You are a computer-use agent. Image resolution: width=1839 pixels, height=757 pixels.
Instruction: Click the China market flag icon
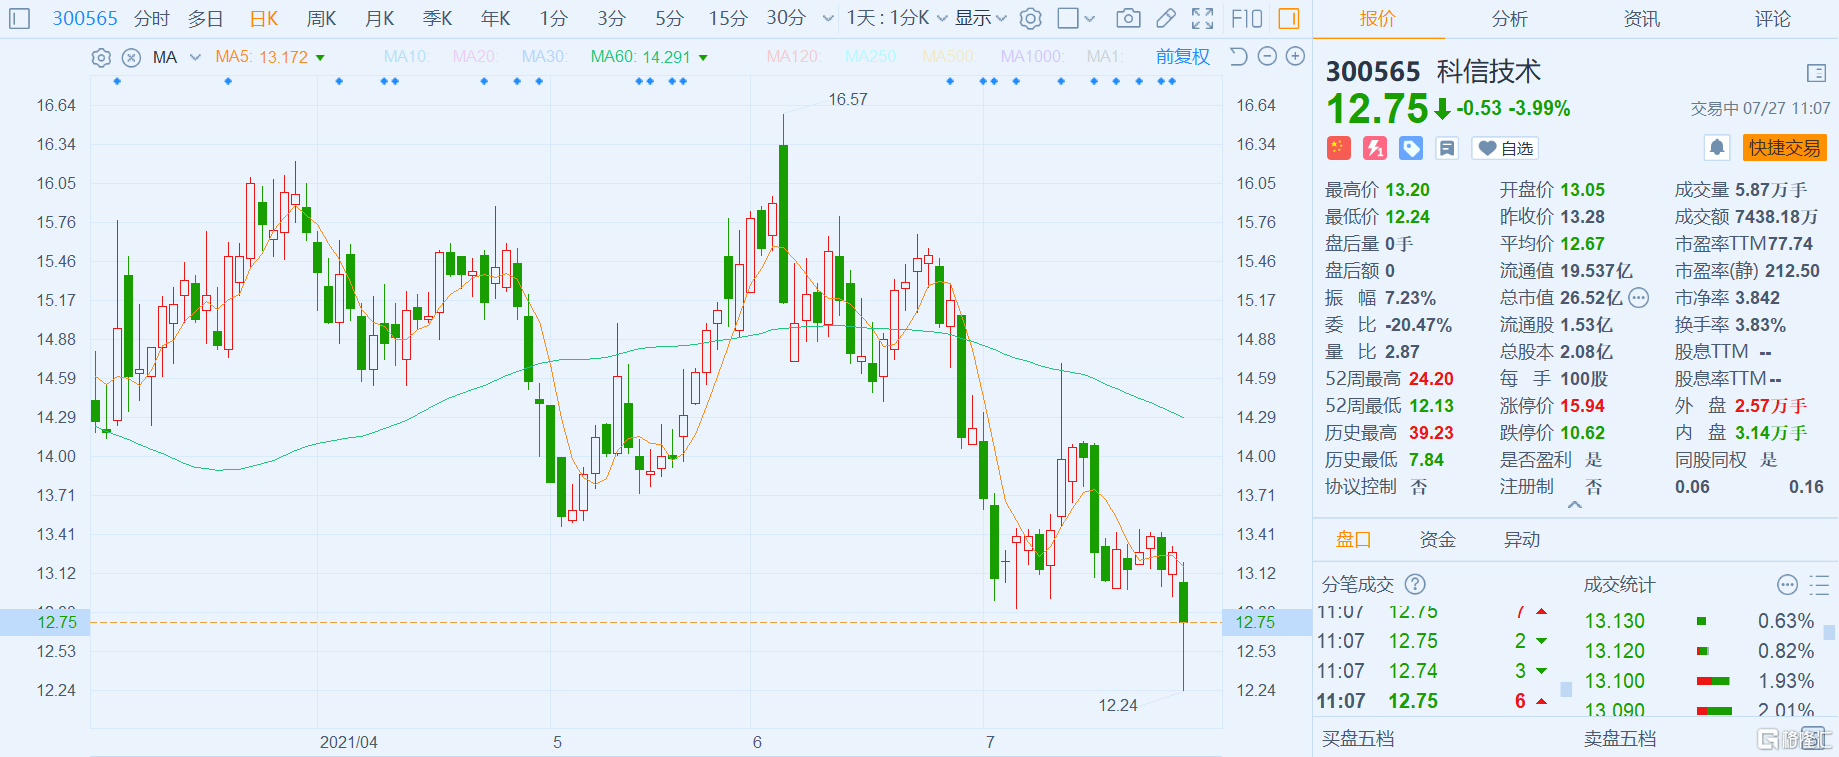(1338, 148)
